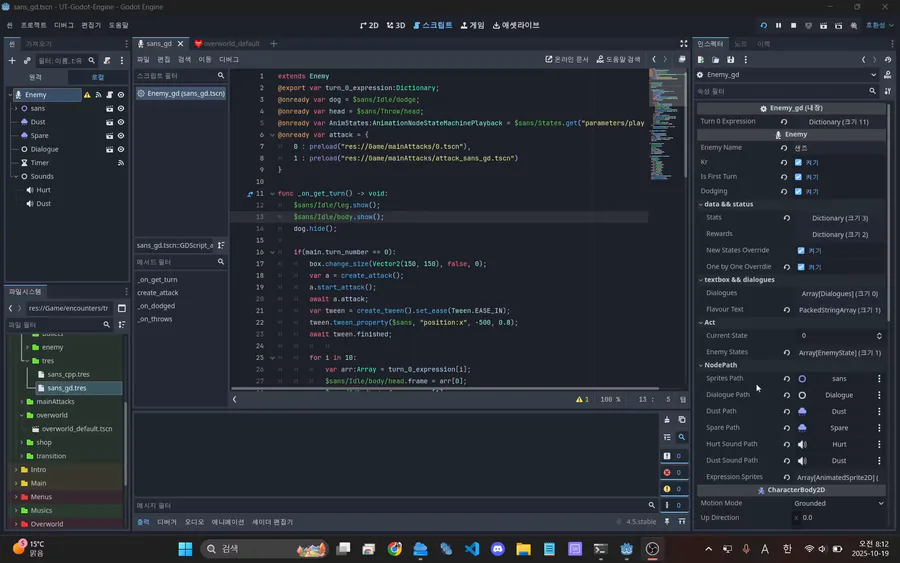The height and width of the screenshot is (563, 900).
Task: Toggle visibility of Dialogue node
Action: tap(121, 149)
